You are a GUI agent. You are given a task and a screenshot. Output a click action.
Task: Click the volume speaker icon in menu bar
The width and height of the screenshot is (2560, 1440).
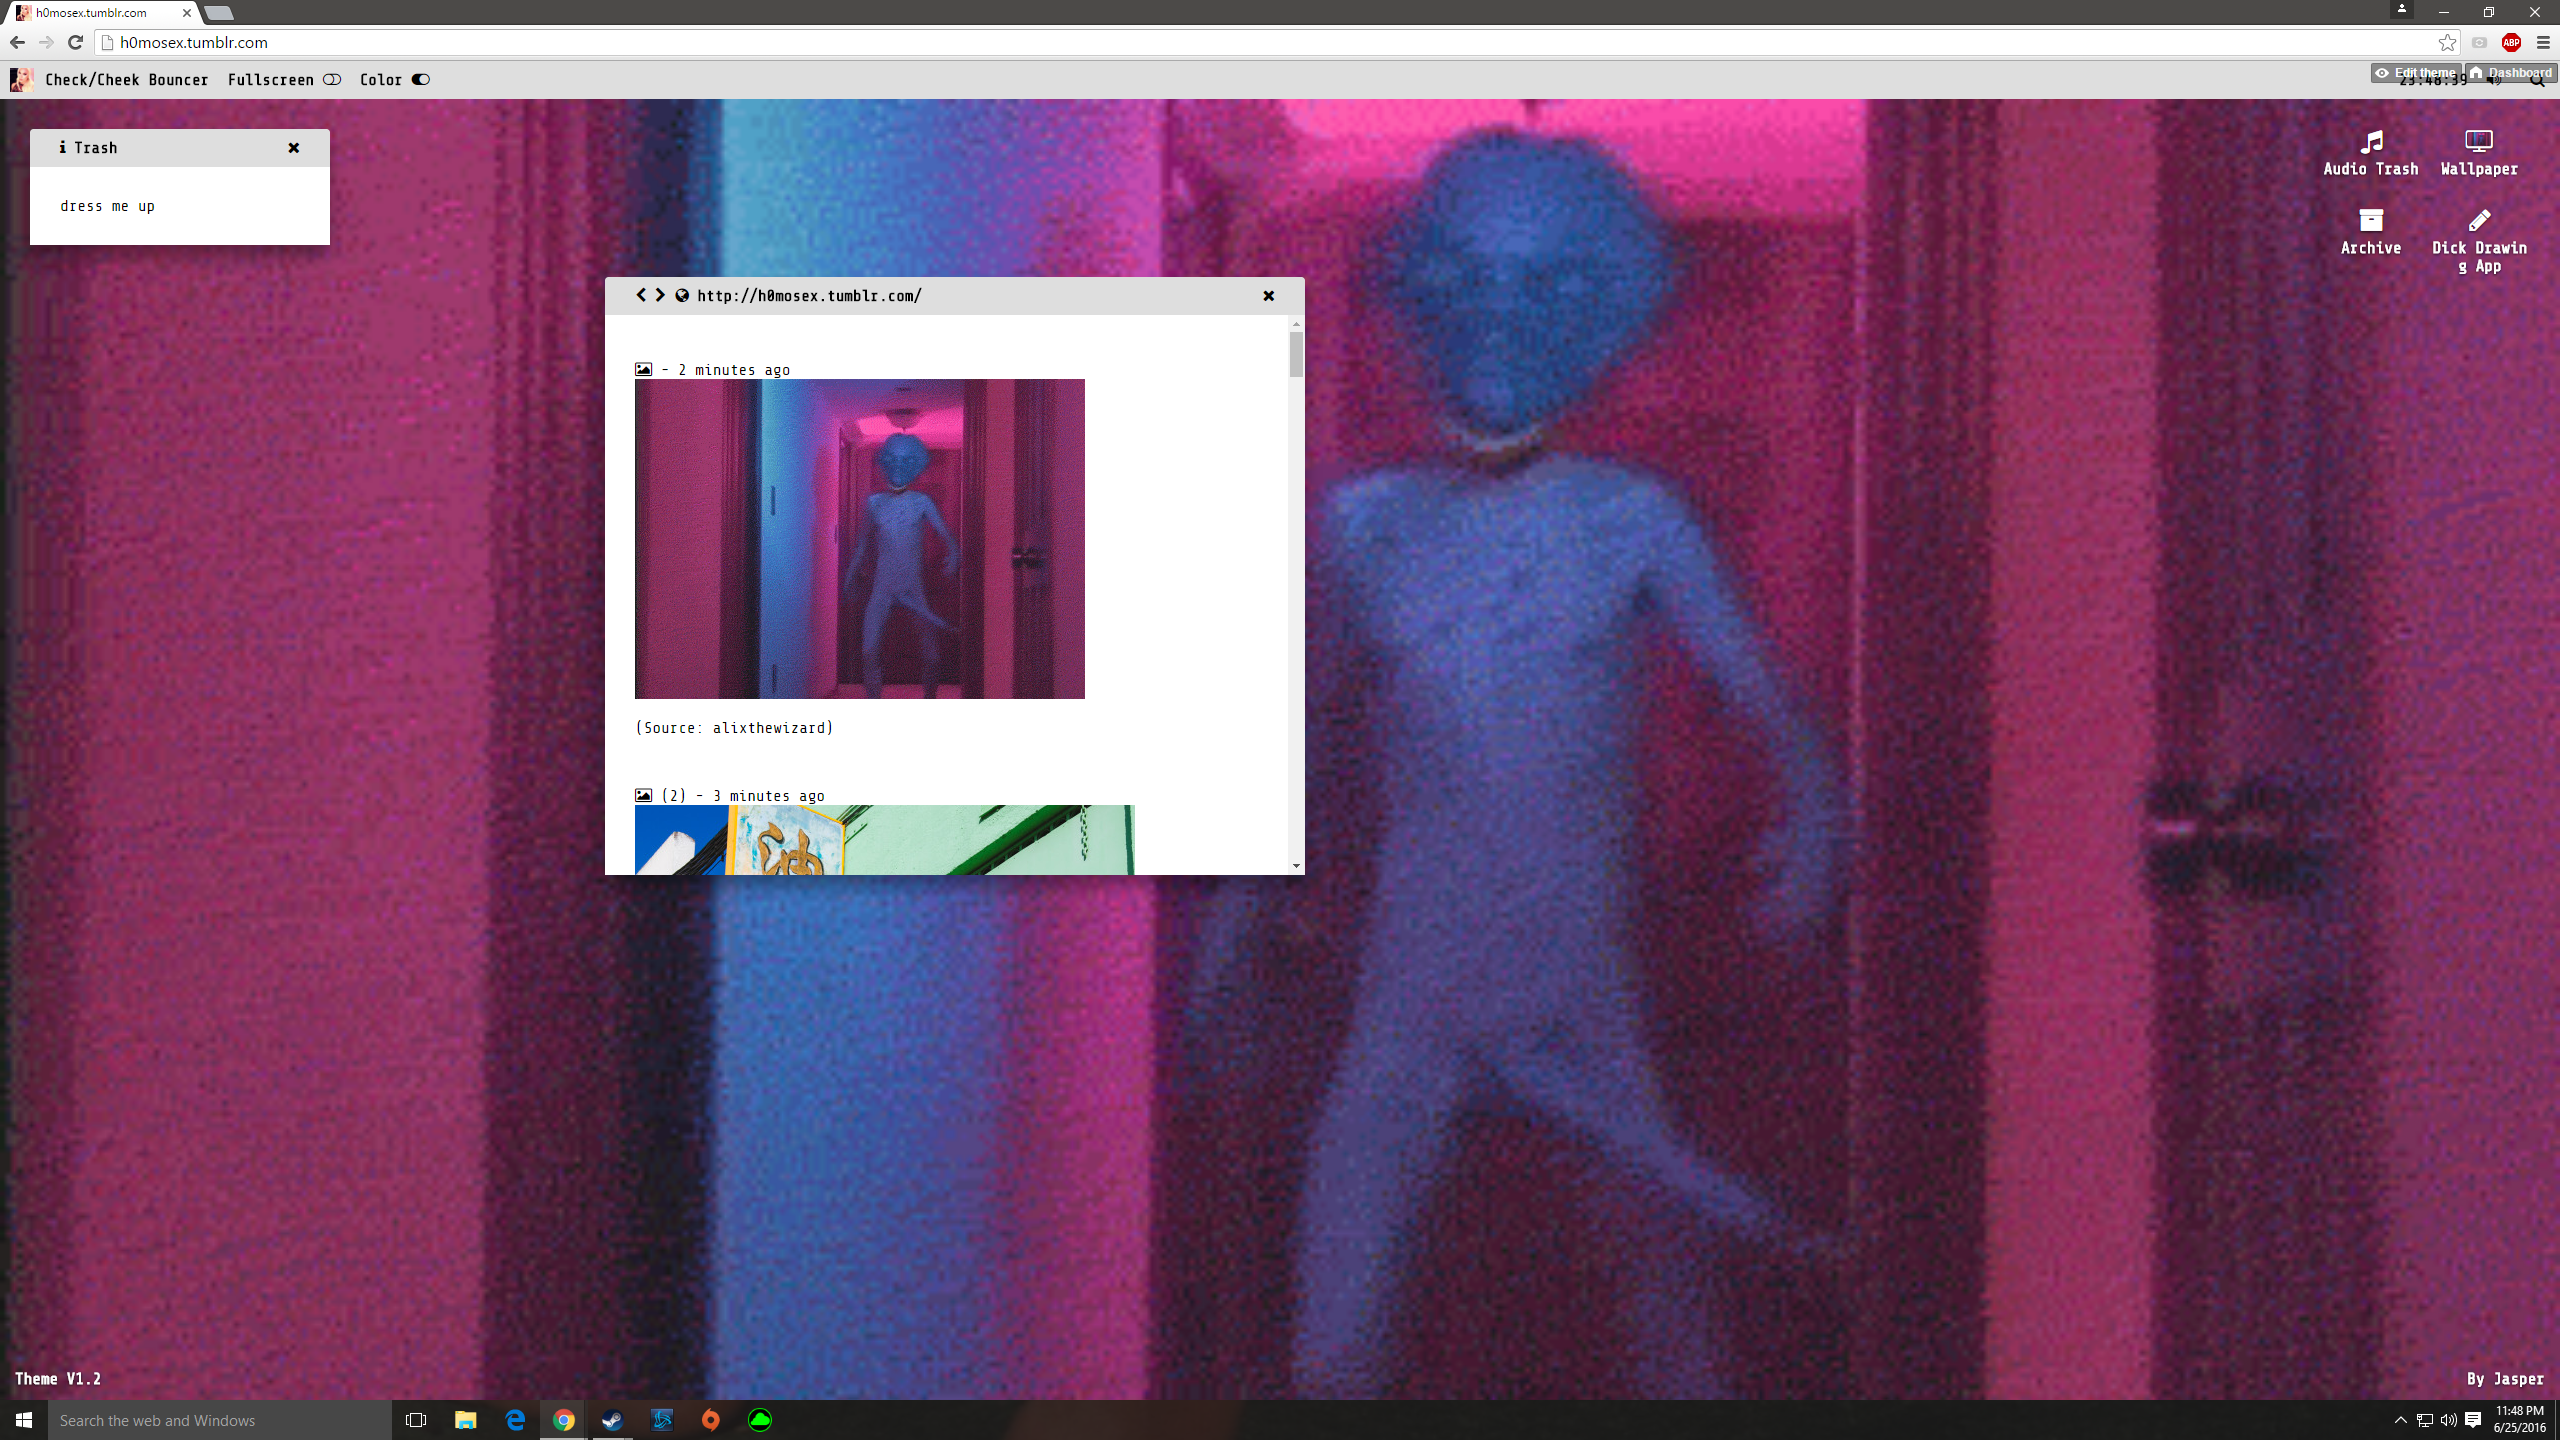coord(2494,82)
